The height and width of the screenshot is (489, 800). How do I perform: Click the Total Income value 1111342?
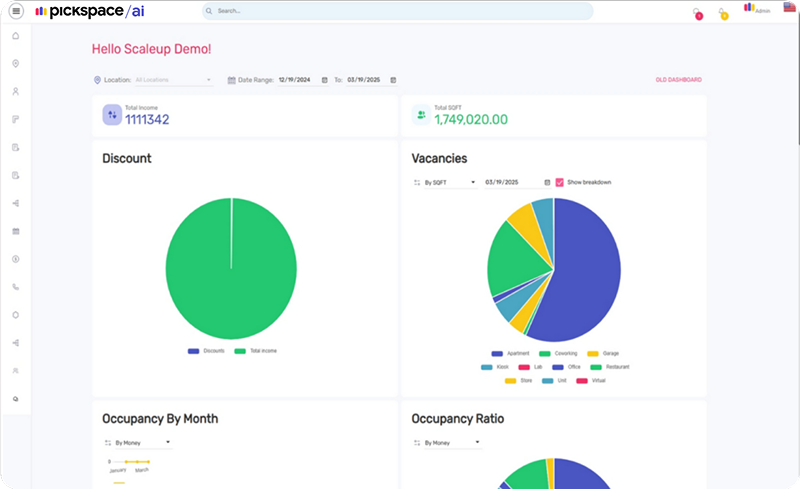click(147, 119)
